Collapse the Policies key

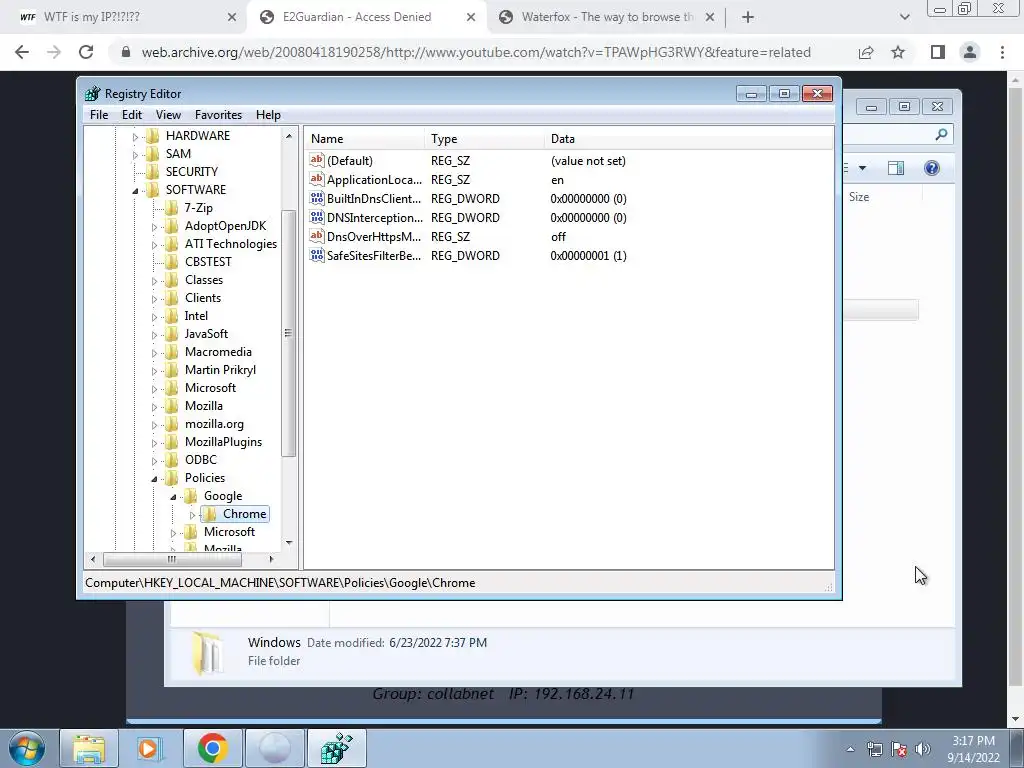click(x=154, y=479)
